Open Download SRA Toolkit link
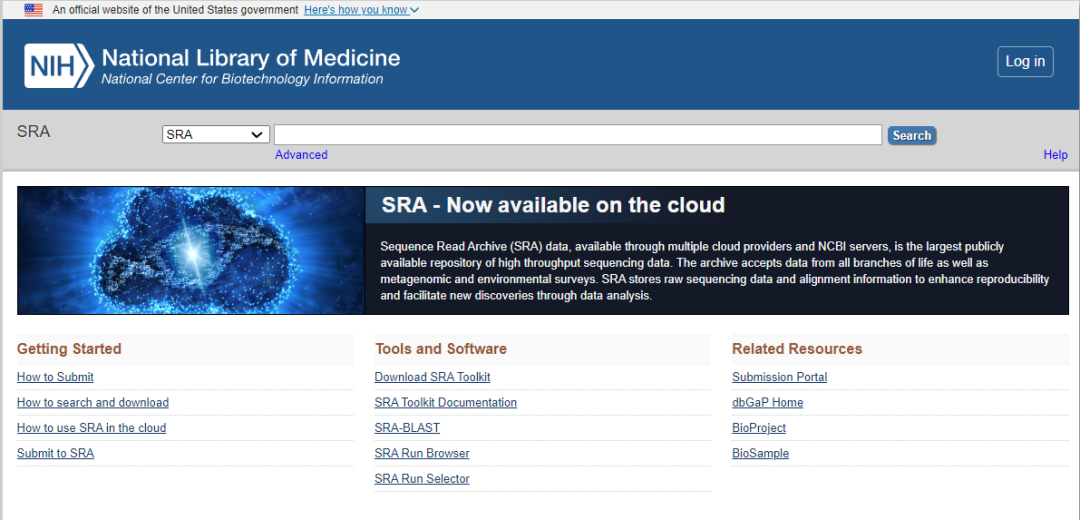This screenshot has height=520, width=1080. pyautogui.click(x=432, y=377)
